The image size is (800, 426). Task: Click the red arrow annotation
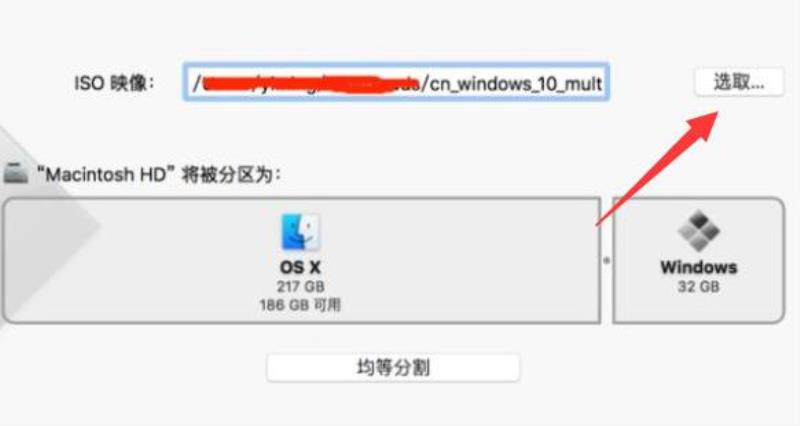(x=658, y=168)
